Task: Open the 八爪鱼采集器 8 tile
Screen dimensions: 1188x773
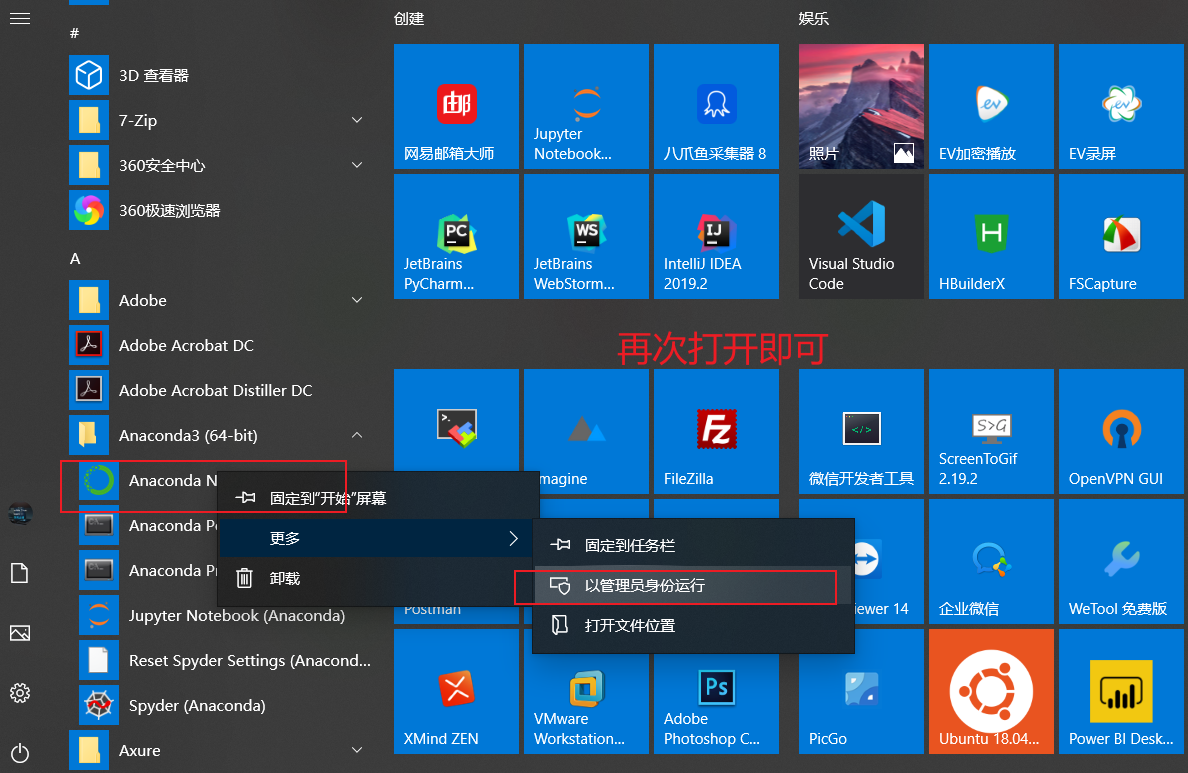Action: 716,106
